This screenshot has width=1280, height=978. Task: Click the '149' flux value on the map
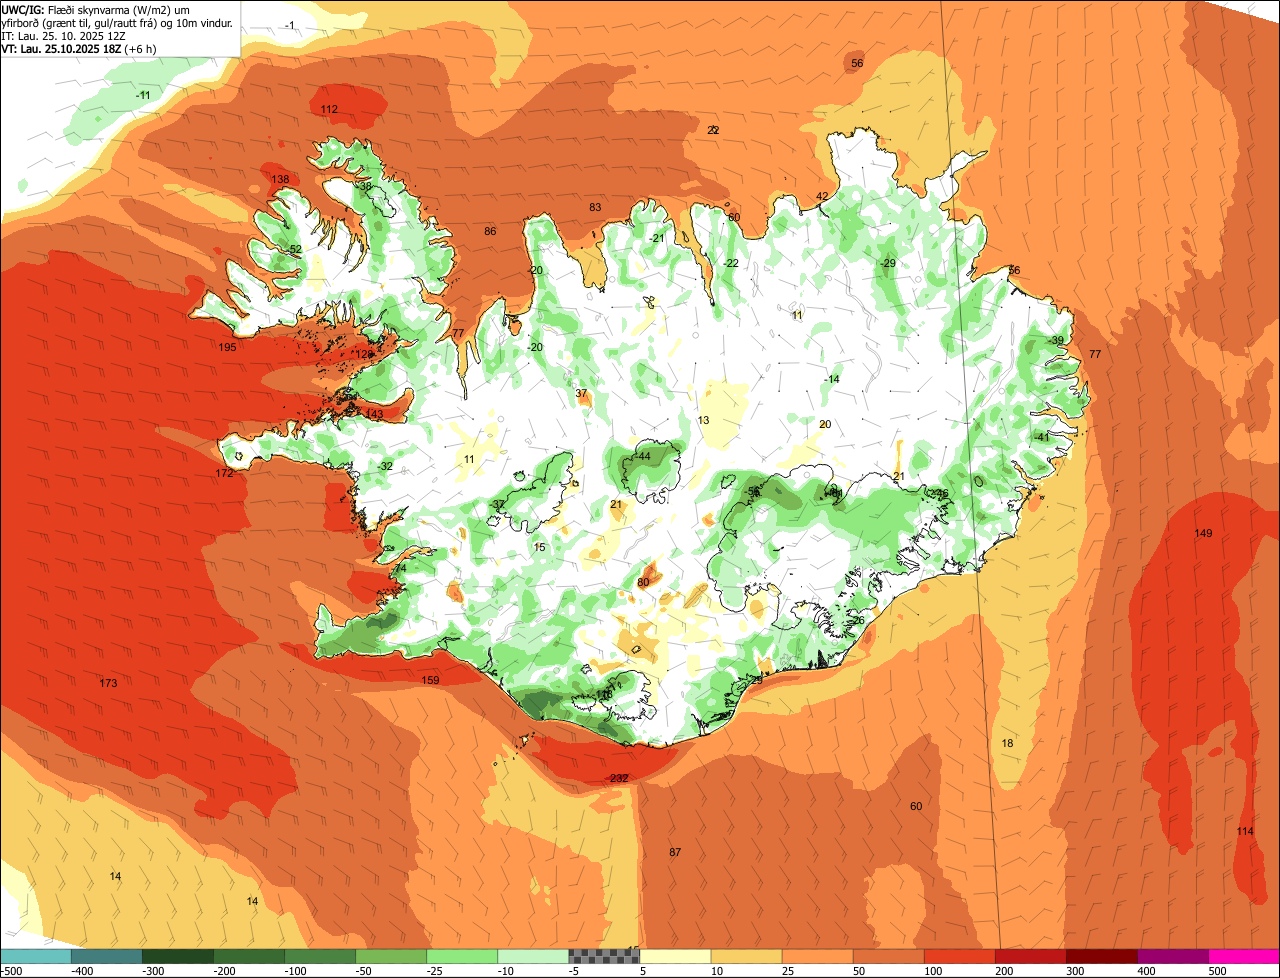point(1203,533)
